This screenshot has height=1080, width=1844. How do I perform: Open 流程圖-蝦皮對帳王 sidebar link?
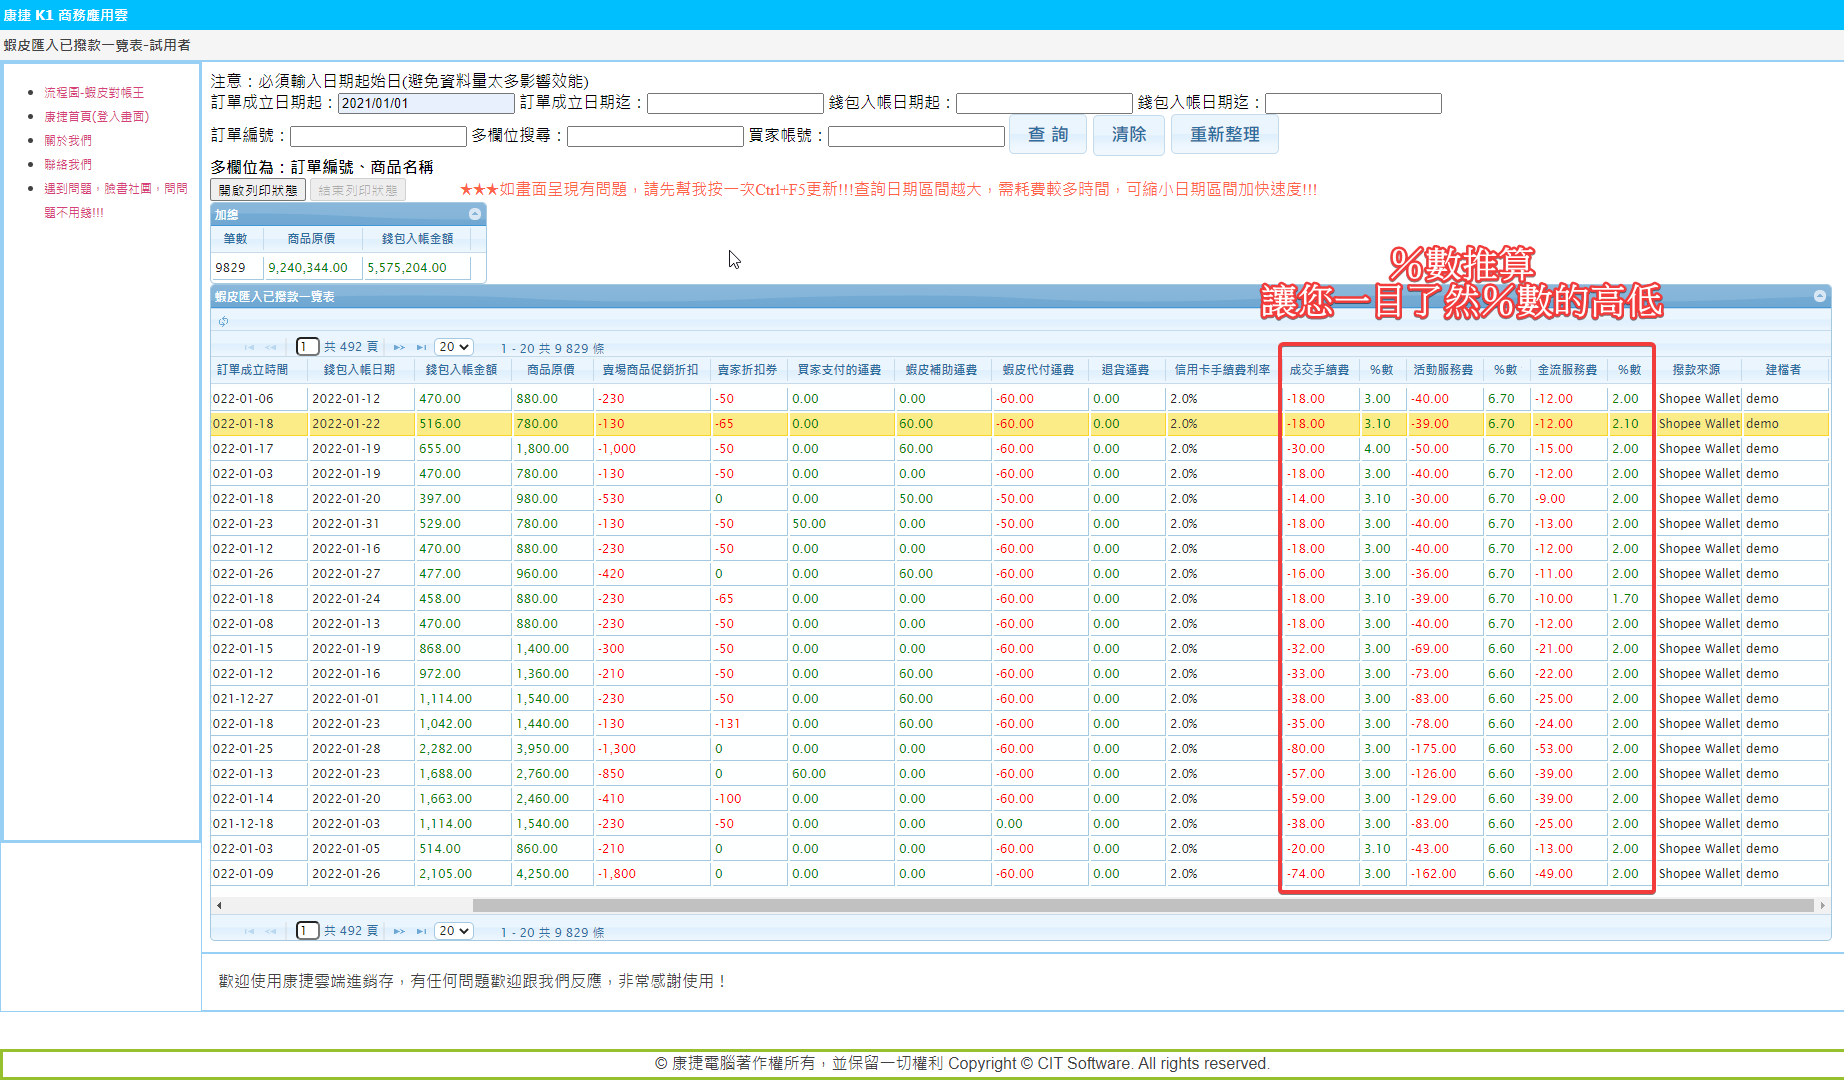(x=94, y=92)
